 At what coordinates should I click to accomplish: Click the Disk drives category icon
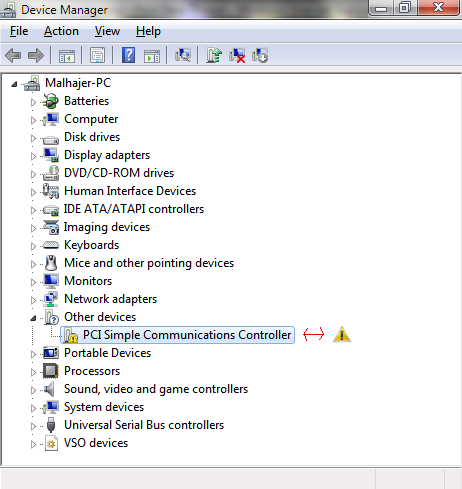click(x=51, y=139)
